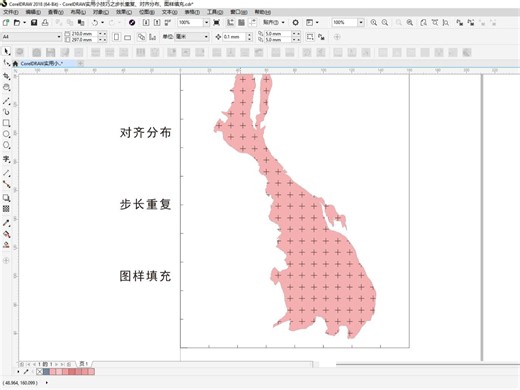
Task: Click the Zoom Out magnifier icon
Action: tap(385, 23)
